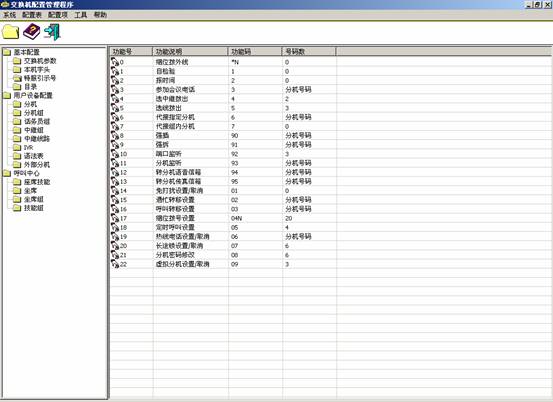Image resolution: width=553 pixels, height=402 pixels.
Task: Click the IVR folder icon in tree
Action: point(17,147)
